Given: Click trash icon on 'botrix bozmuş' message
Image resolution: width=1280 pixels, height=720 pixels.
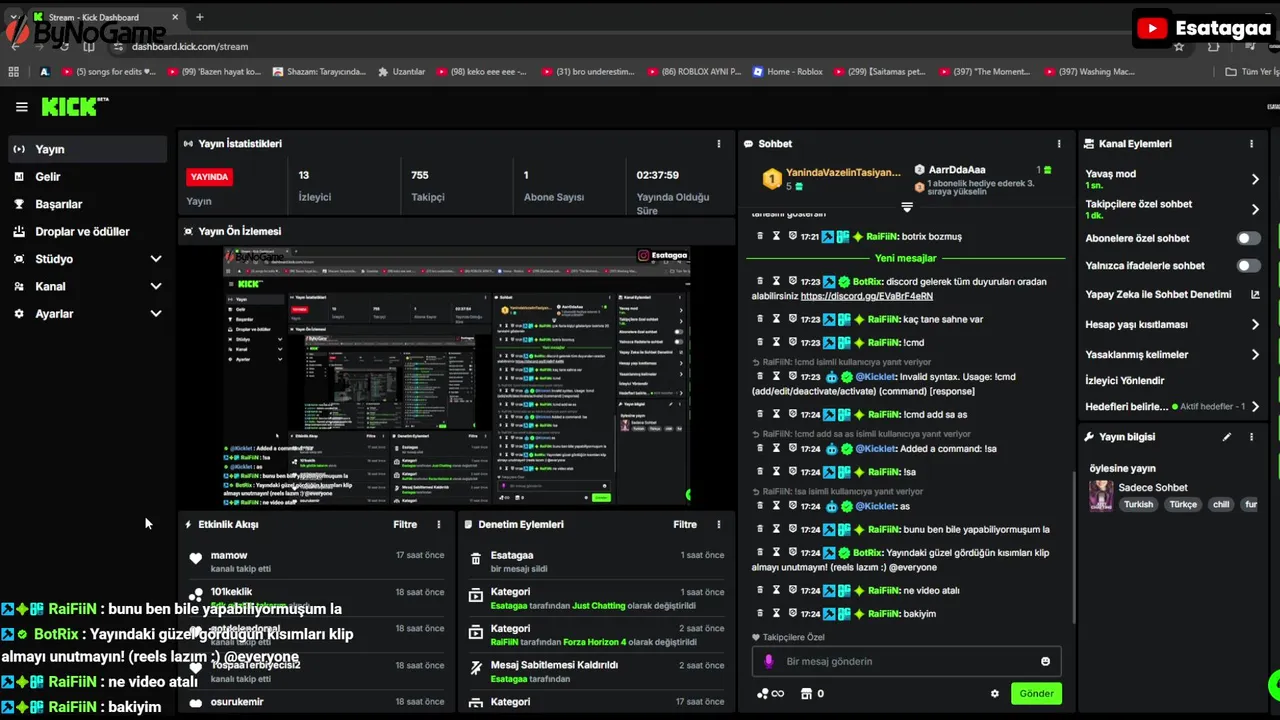Looking at the screenshot, I should pyautogui.click(x=760, y=237).
